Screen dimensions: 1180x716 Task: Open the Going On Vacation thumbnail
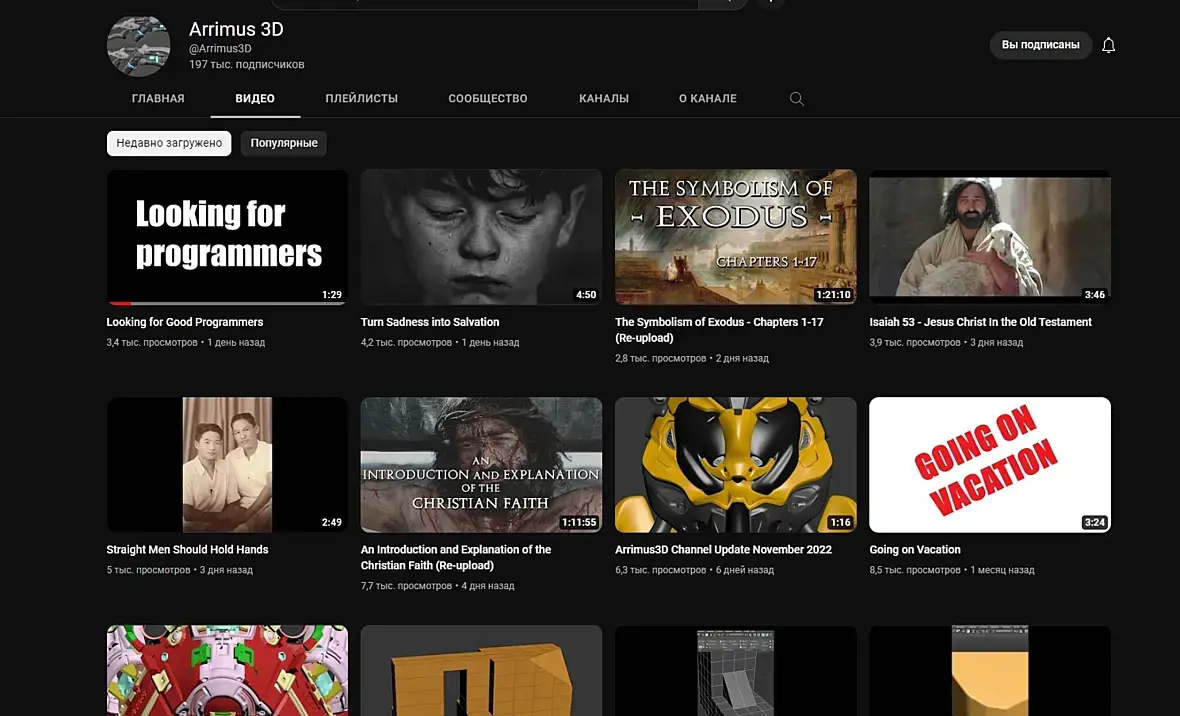tap(990, 465)
